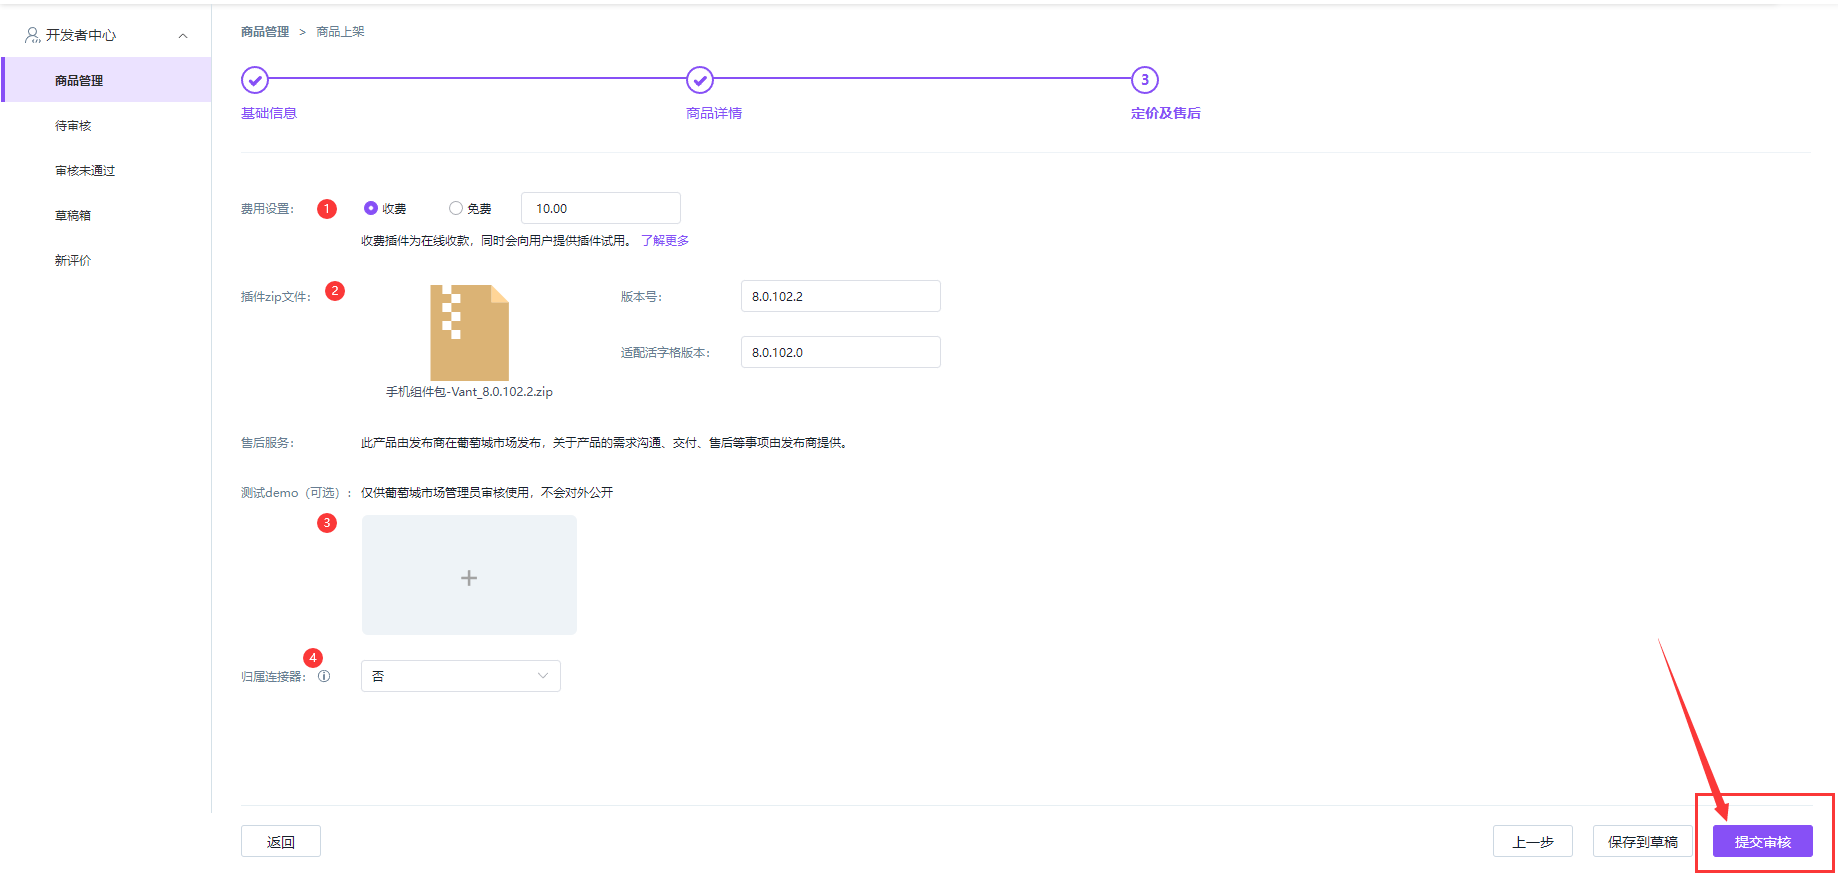
Task: Select the 收费 radio button
Action: point(371,208)
